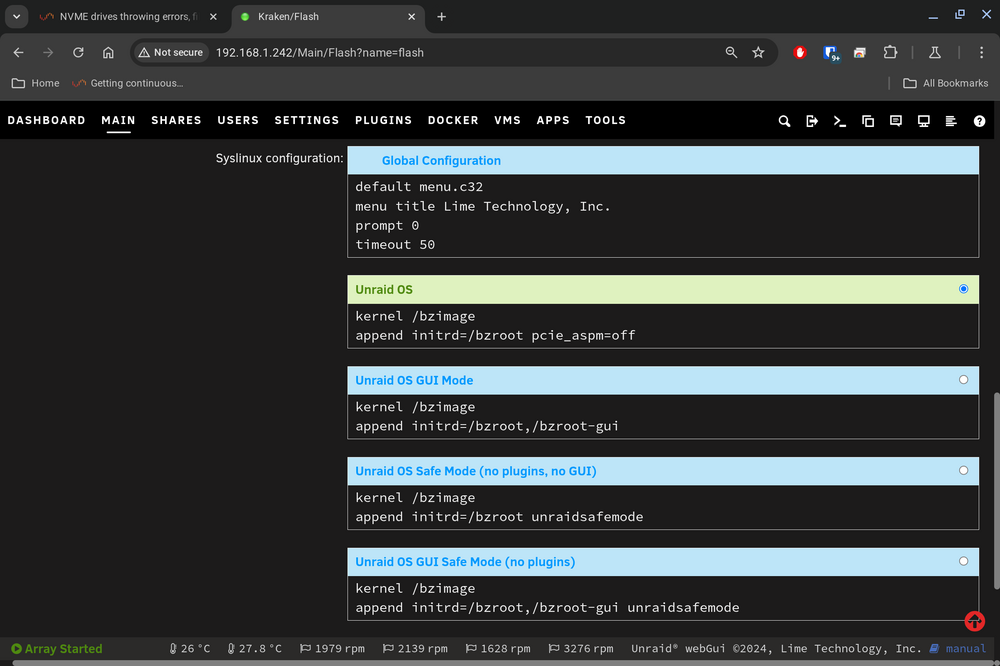Image resolution: width=1000 pixels, height=666 pixels.
Task: Open the Unraid search icon
Action: [784, 121]
